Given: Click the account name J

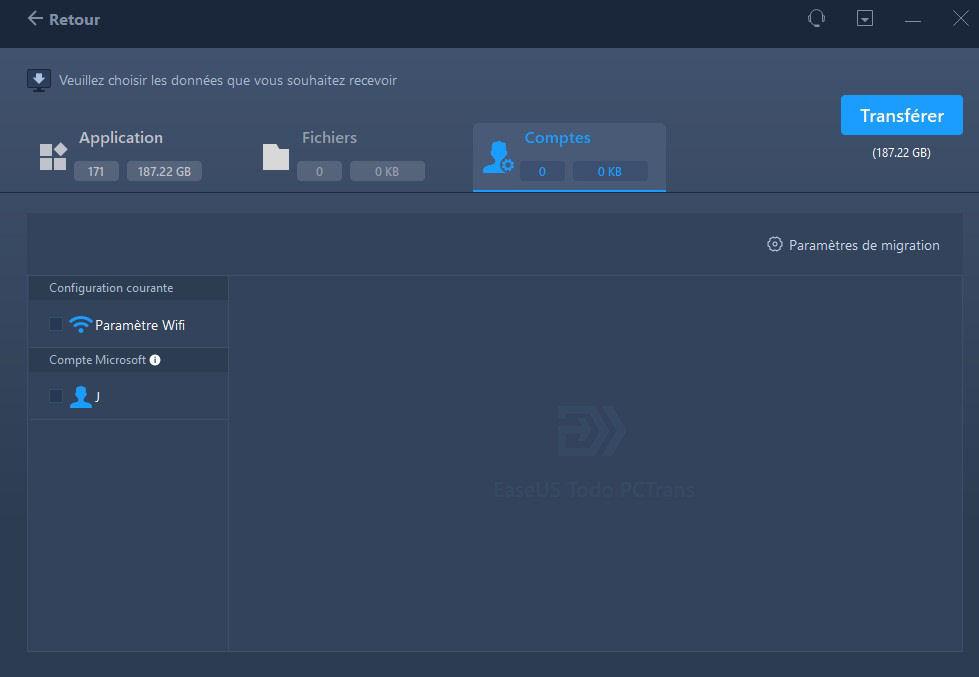Looking at the screenshot, I should (x=97, y=397).
